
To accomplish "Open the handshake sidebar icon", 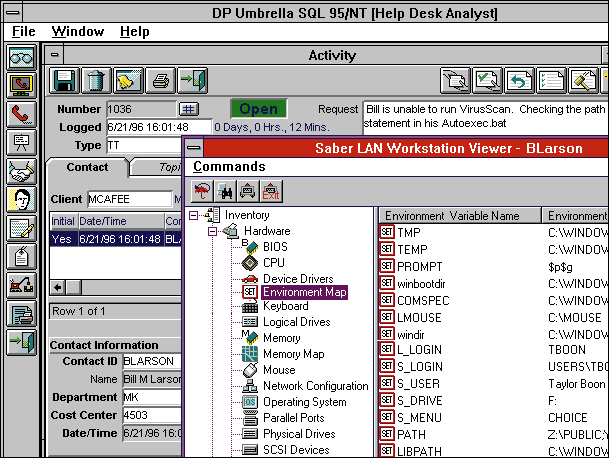I will 22,171.
